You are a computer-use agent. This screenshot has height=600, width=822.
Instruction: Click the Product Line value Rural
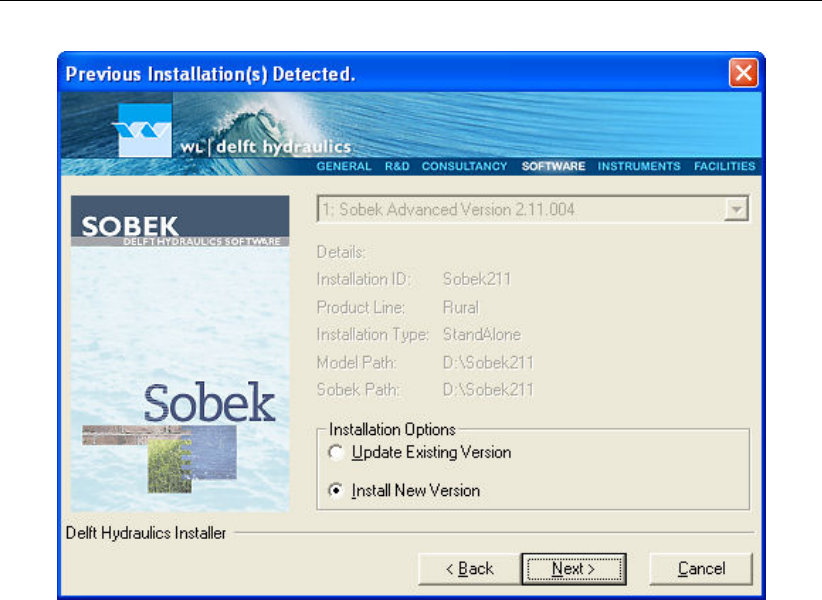coord(461,307)
